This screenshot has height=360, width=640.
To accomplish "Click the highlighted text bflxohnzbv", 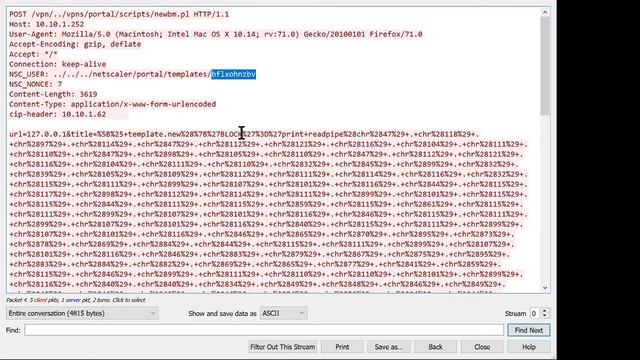I will (233, 74).
